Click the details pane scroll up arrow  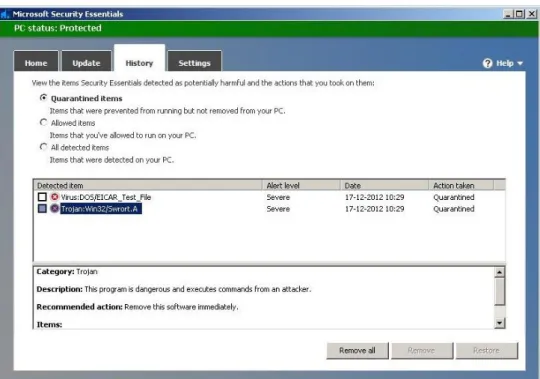click(x=499, y=272)
